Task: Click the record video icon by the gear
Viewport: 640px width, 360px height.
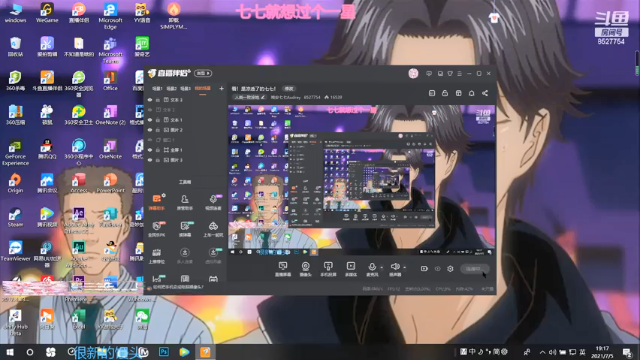Action: pos(424,269)
